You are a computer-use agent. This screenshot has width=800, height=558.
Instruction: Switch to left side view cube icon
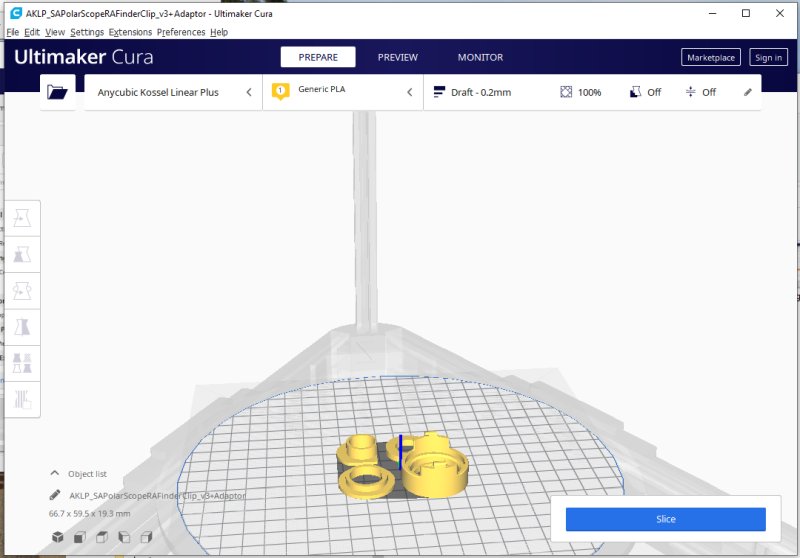point(124,537)
